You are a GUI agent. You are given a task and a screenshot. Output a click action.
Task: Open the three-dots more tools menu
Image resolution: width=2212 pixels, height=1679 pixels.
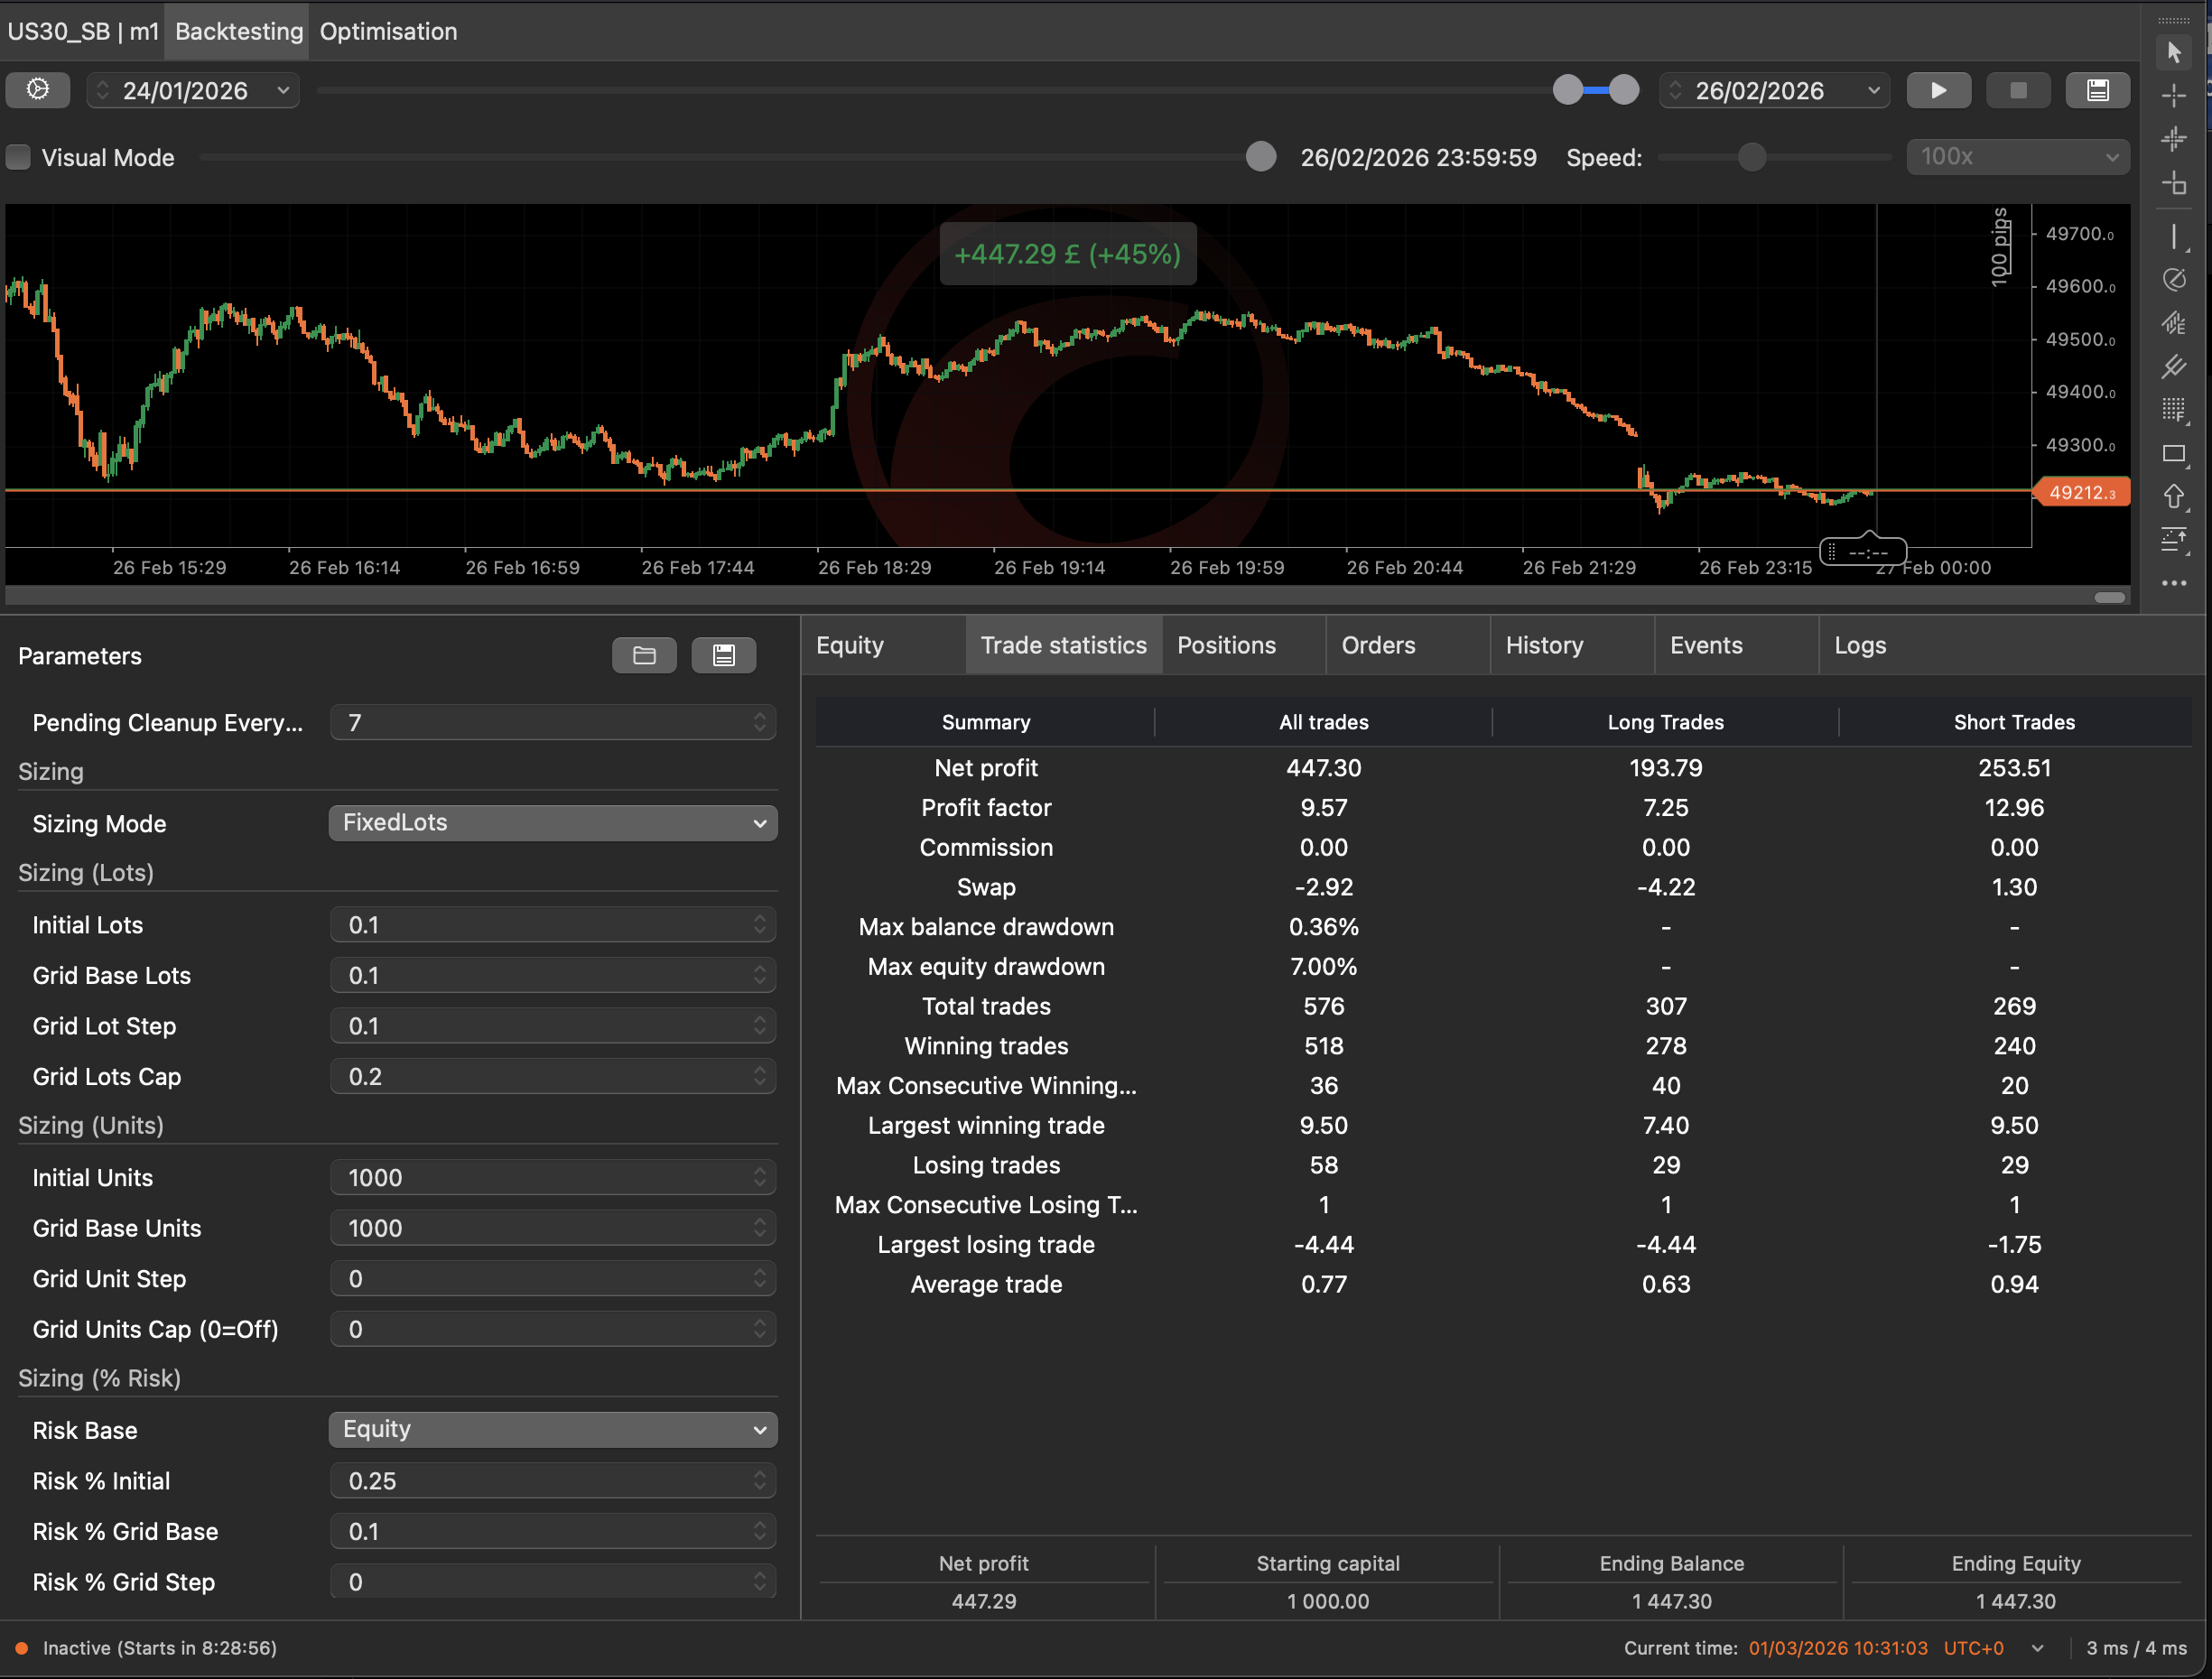tap(2173, 584)
